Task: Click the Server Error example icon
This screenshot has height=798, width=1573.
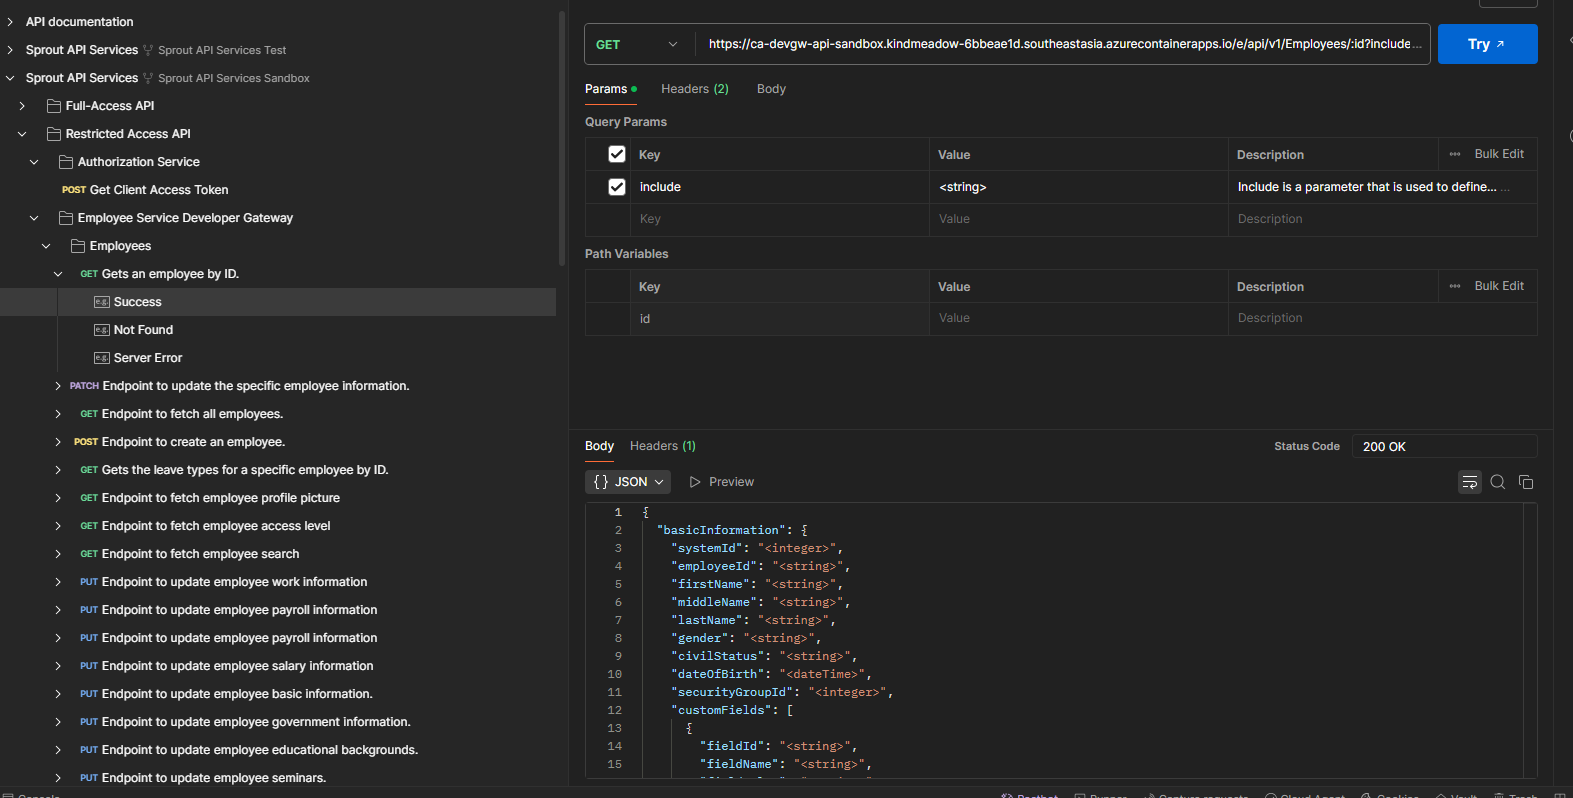Action: 101,358
